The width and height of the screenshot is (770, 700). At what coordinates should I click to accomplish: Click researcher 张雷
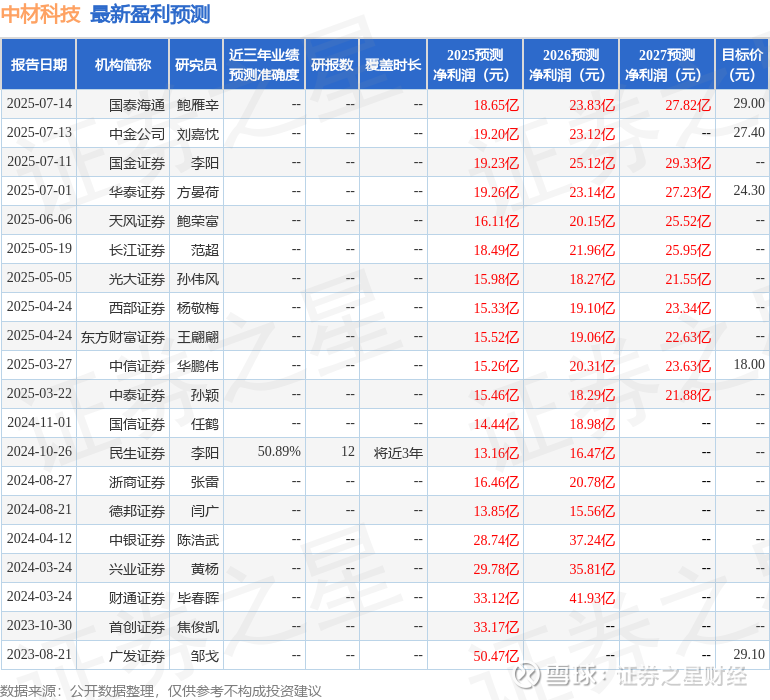pyautogui.click(x=205, y=481)
